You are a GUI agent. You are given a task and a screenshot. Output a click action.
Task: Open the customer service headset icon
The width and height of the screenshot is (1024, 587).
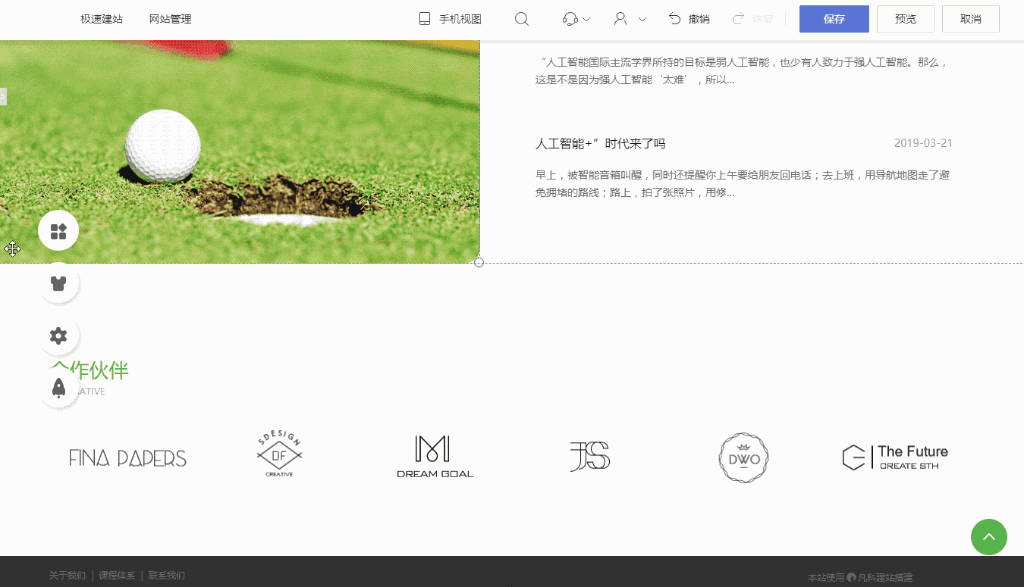570,19
